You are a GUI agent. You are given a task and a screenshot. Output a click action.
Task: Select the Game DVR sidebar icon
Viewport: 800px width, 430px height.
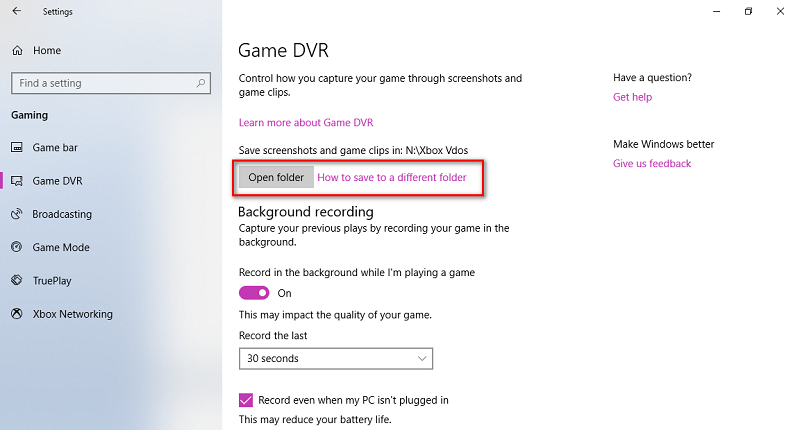click(x=17, y=181)
